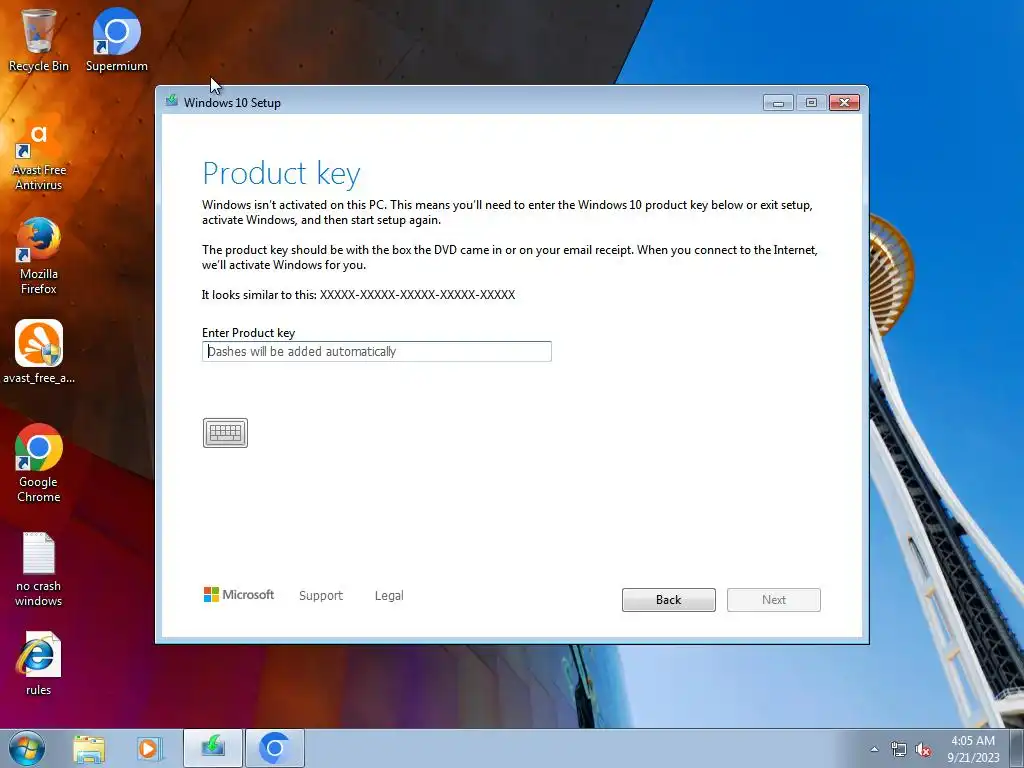Switch to Supermium in the taskbar
Viewport: 1024px width, 768px height.
coord(274,748)
